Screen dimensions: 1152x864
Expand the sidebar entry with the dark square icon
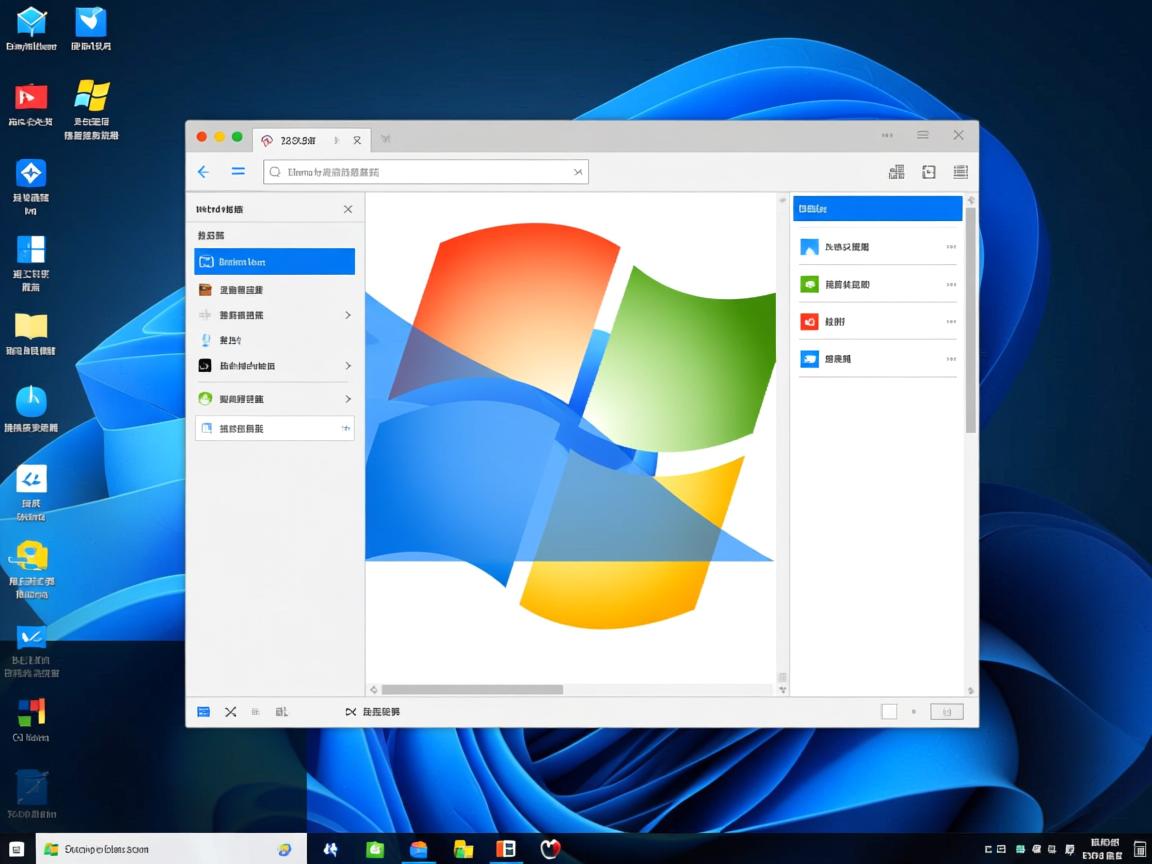pos(274,365)
